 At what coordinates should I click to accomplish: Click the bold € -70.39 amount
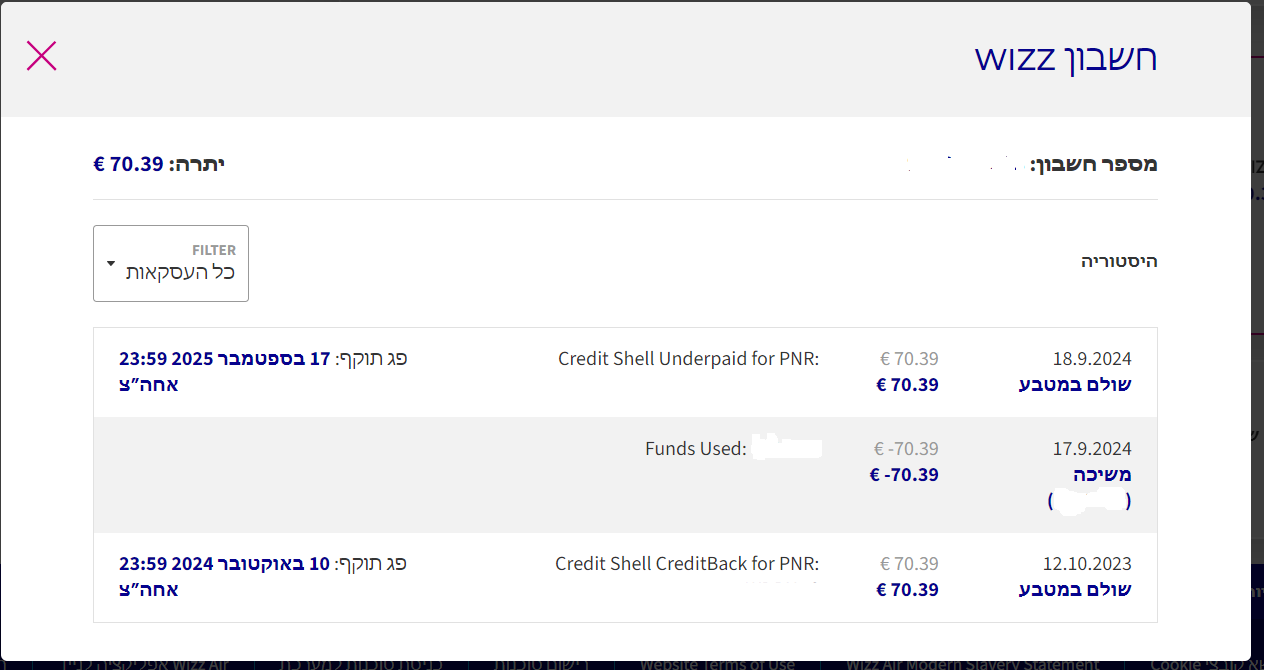[904, 475]
